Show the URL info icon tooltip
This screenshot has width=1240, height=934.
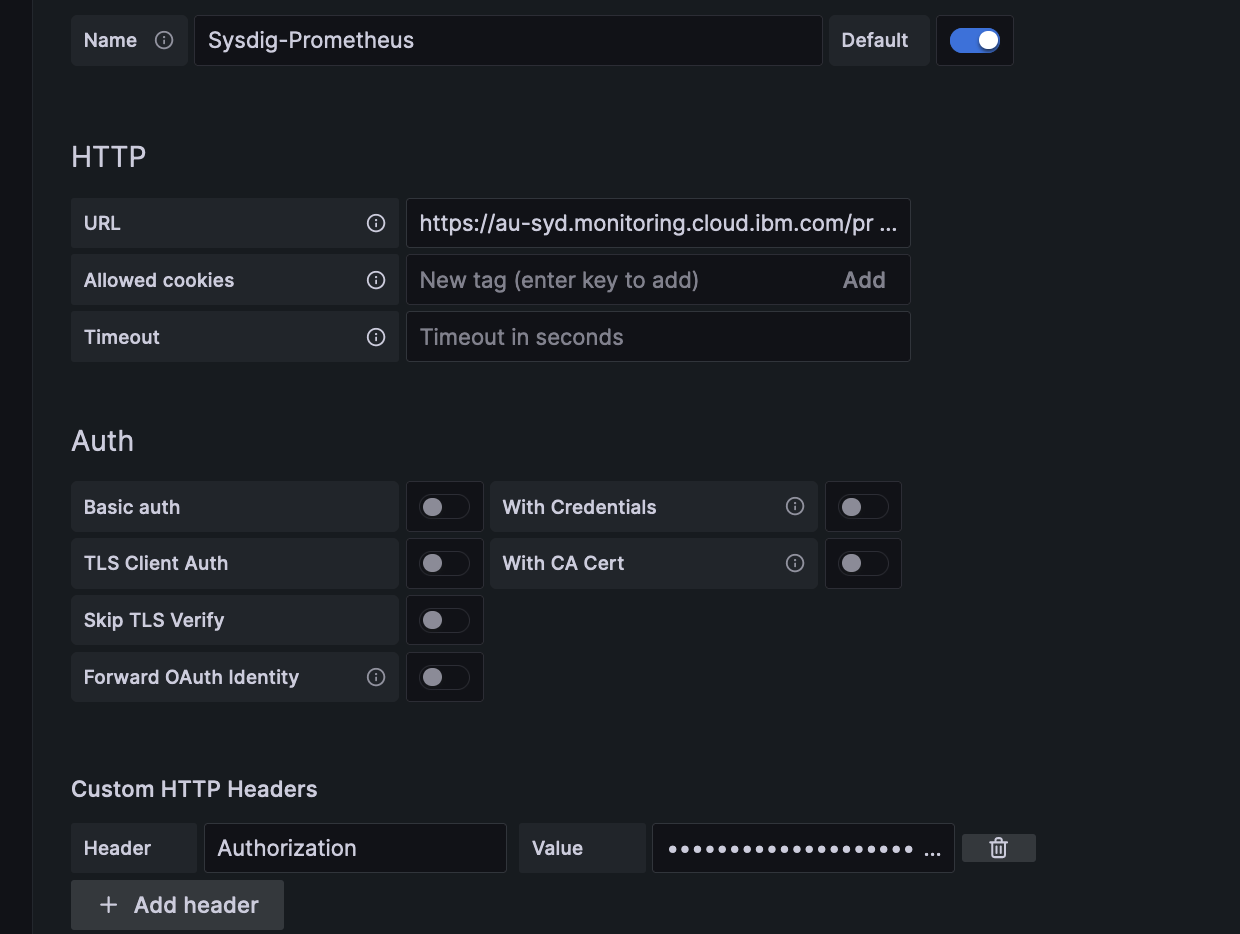376,223
